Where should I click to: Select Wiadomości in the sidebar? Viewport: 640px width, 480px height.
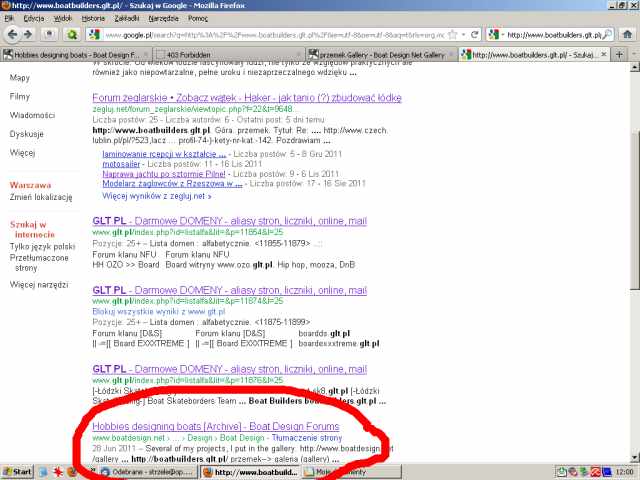pyautogui.click(x=32, y=116)
